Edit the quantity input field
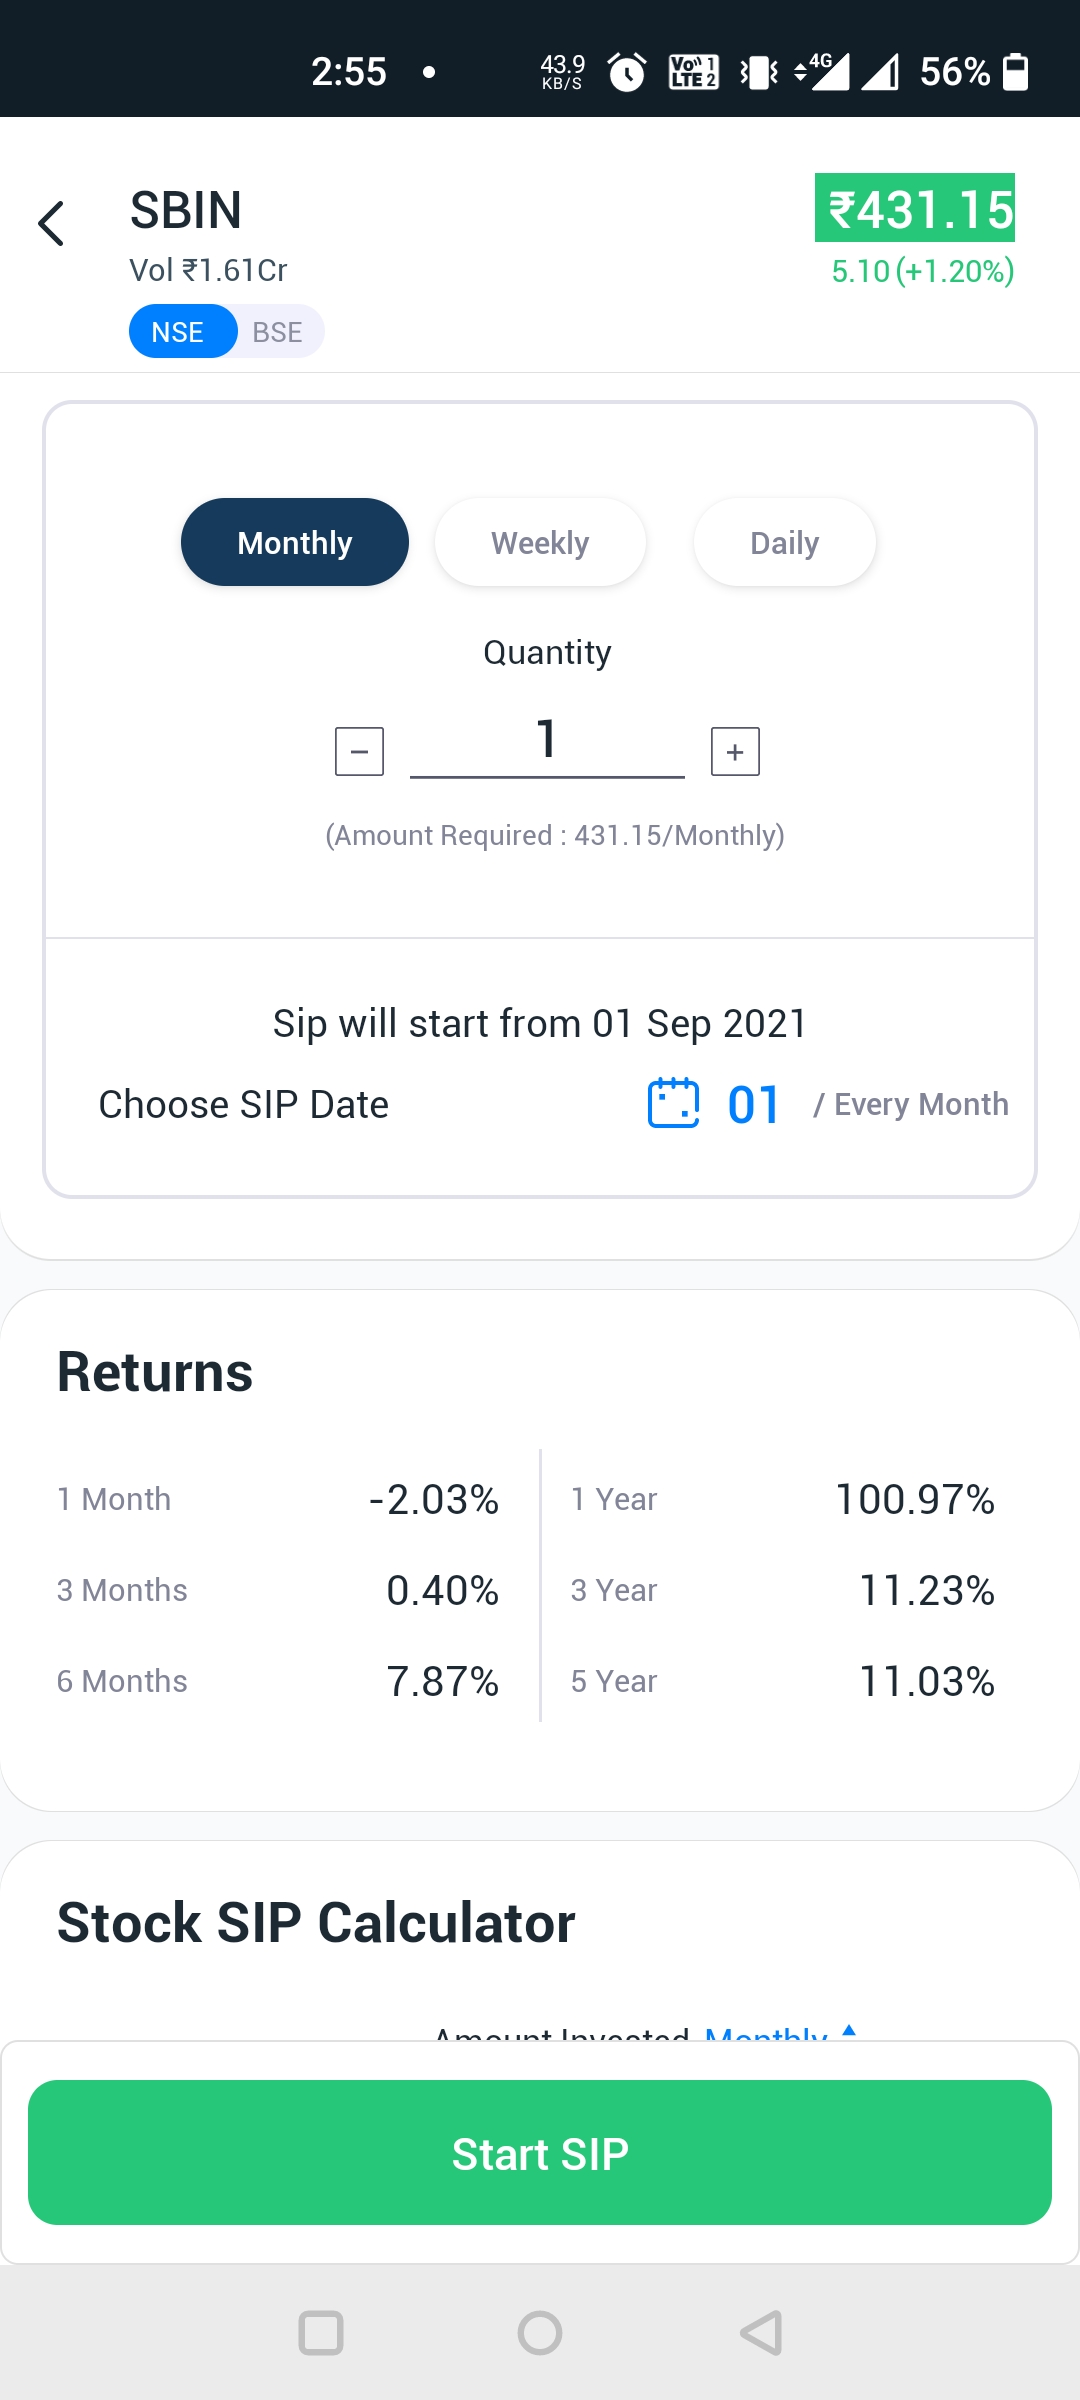 [547, 745]
